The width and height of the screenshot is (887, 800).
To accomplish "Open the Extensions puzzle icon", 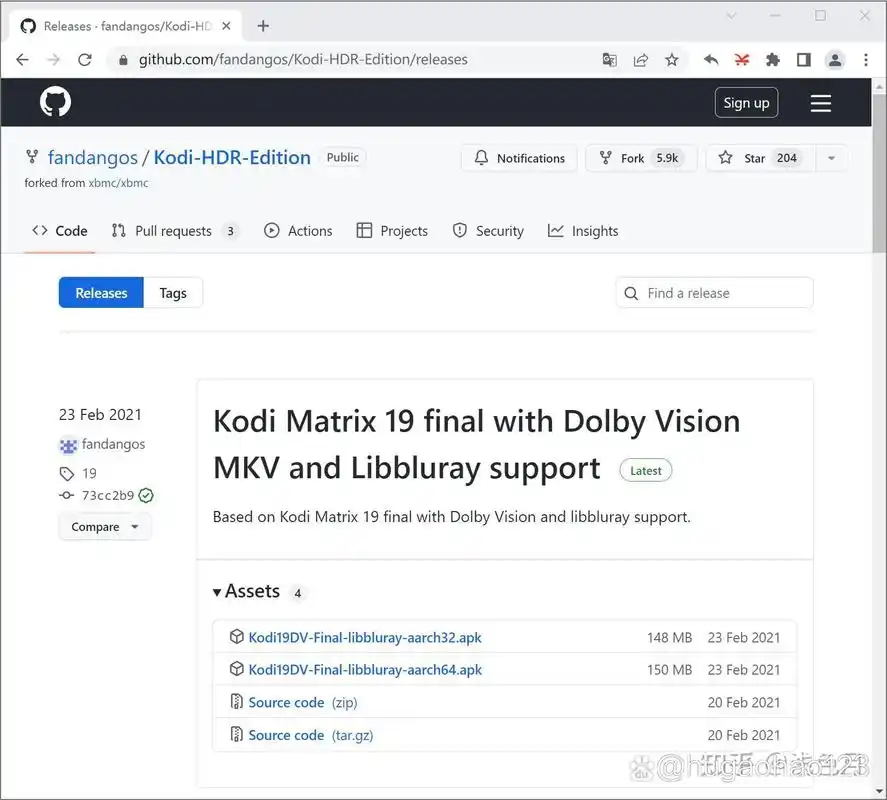I will pyautogui.click(x=772, y=59).
